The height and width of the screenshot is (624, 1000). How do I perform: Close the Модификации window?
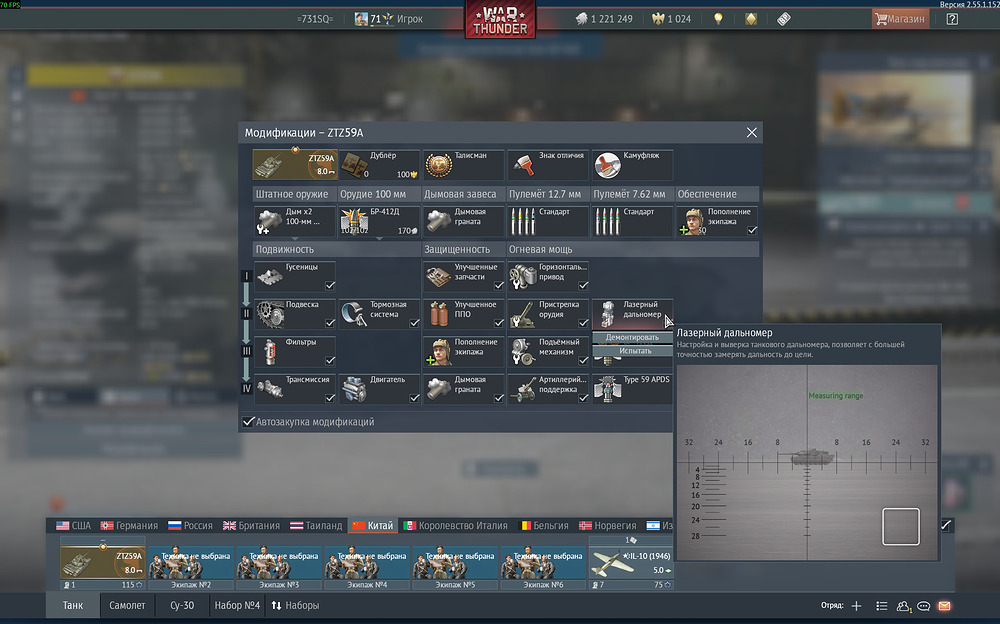pos(752,132)
